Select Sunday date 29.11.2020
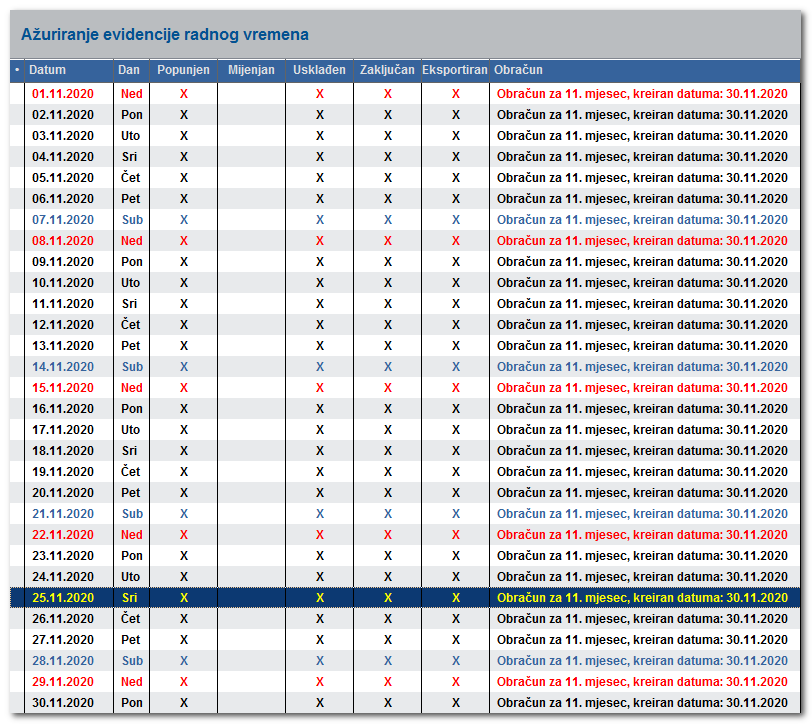Screen dimensions: 812x724 point(63,682)
